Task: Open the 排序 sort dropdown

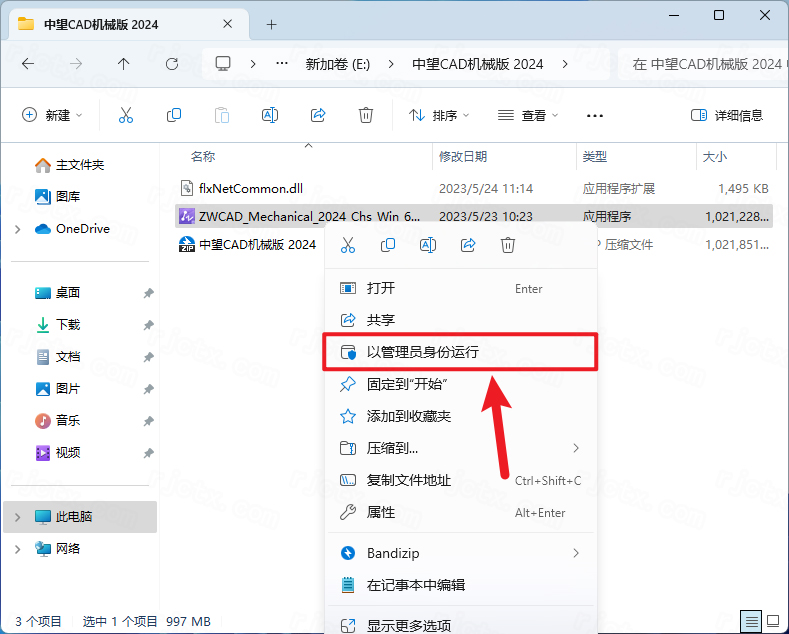Action: tap(439, 115)
